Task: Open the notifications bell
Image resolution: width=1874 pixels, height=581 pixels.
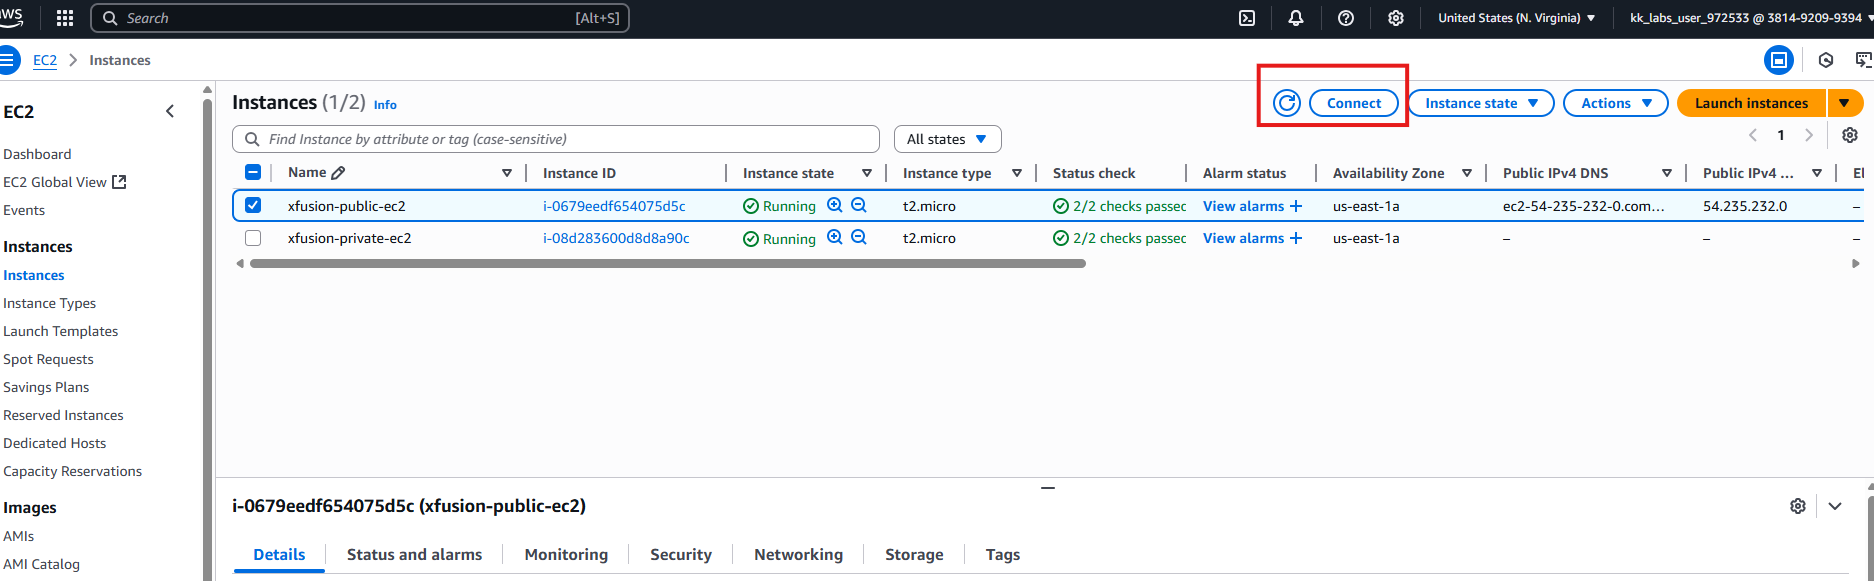Action: pyautogui.click(x=1296, y=18)
